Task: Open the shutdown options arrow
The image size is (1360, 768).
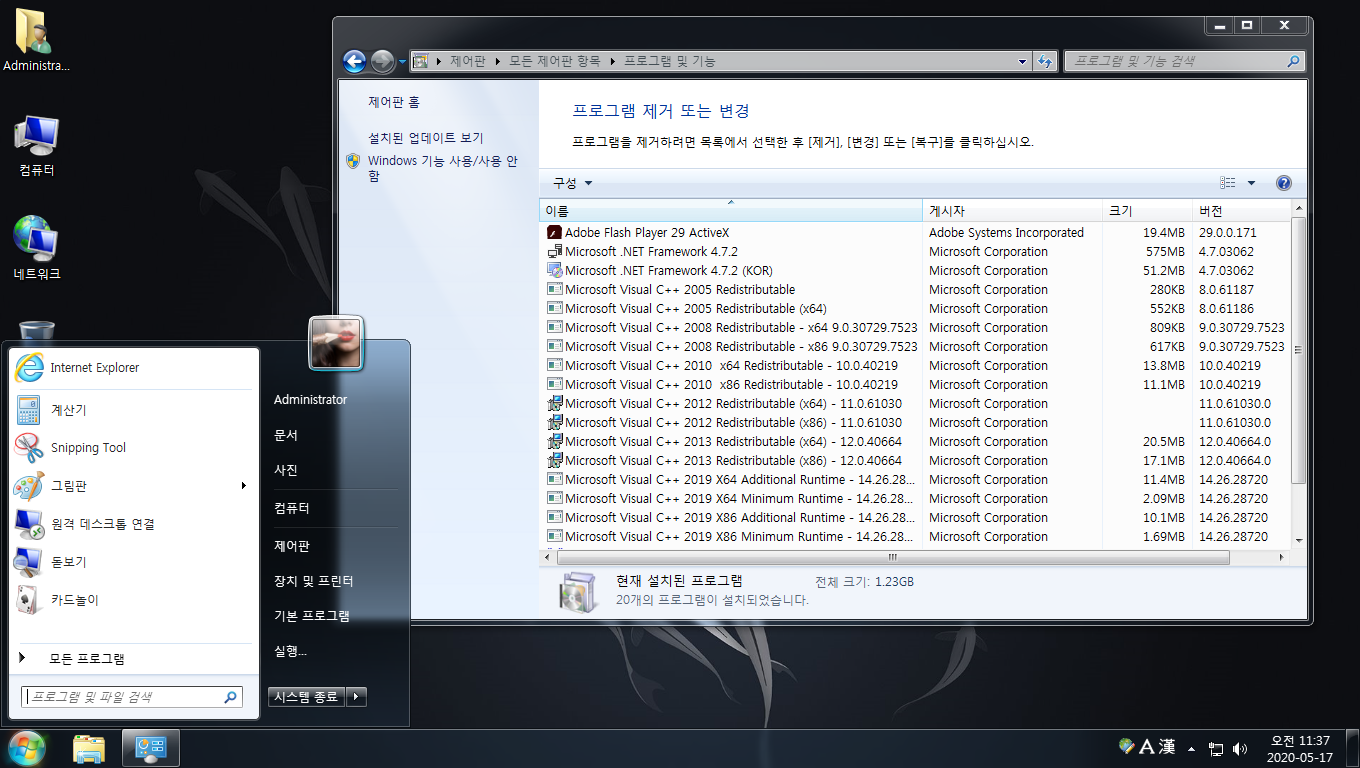Action: click(x=356, y=697)
